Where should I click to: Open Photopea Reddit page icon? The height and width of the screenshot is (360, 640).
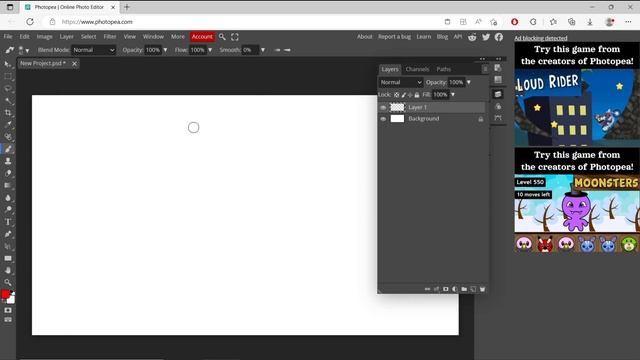coord(472,37)
